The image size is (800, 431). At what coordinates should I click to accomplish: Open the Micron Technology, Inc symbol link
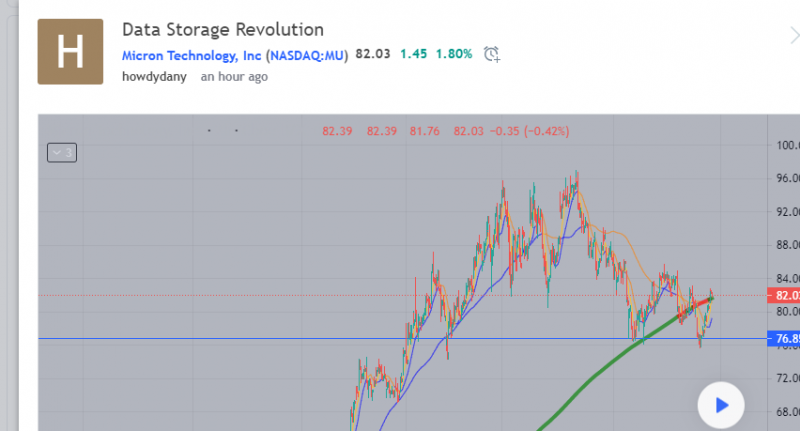235,55
